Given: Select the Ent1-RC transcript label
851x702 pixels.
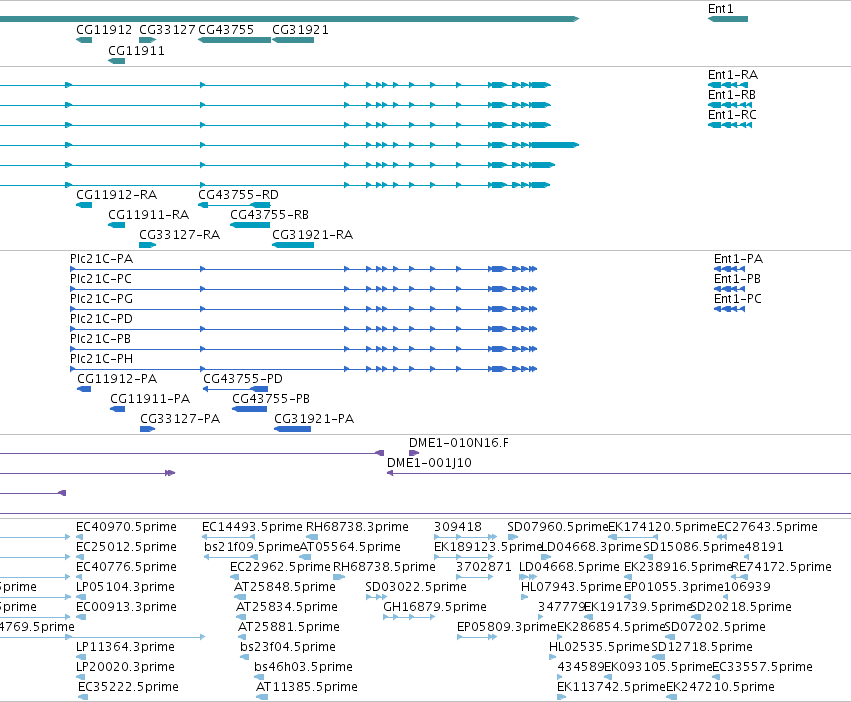Looking at the screenshot, I should [x=732, y=115].
